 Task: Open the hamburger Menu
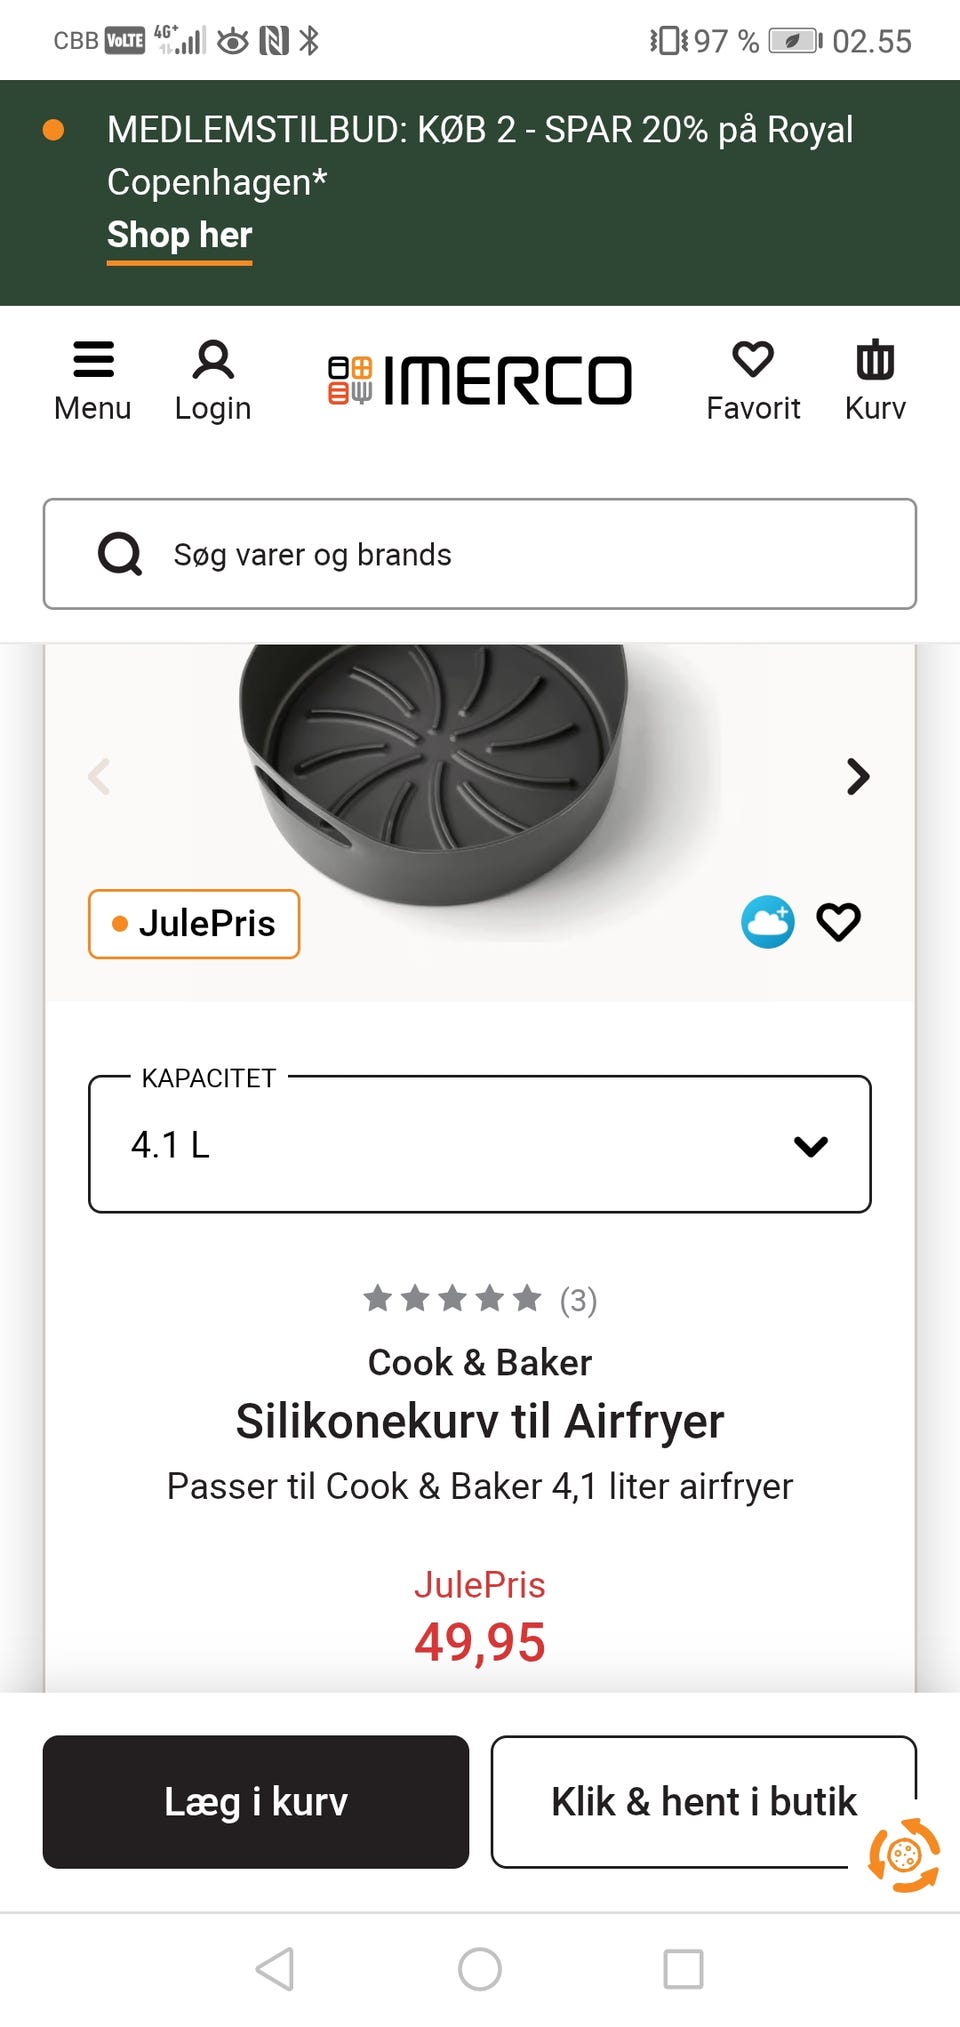93,381
